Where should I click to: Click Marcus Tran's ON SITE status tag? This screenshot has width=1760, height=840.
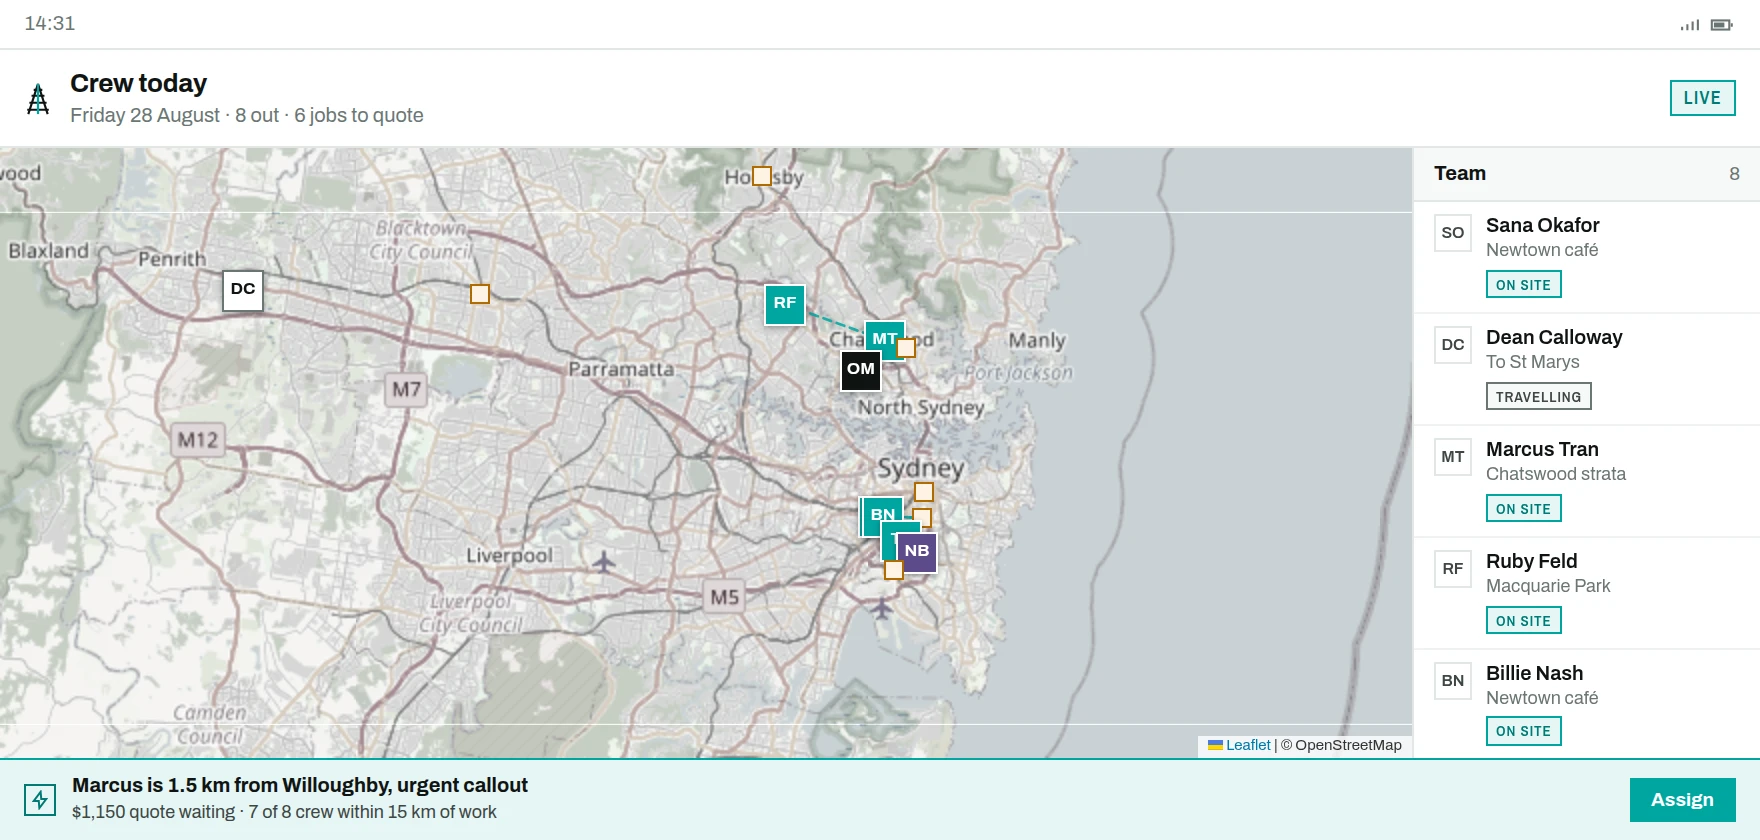coord(1523,509)
